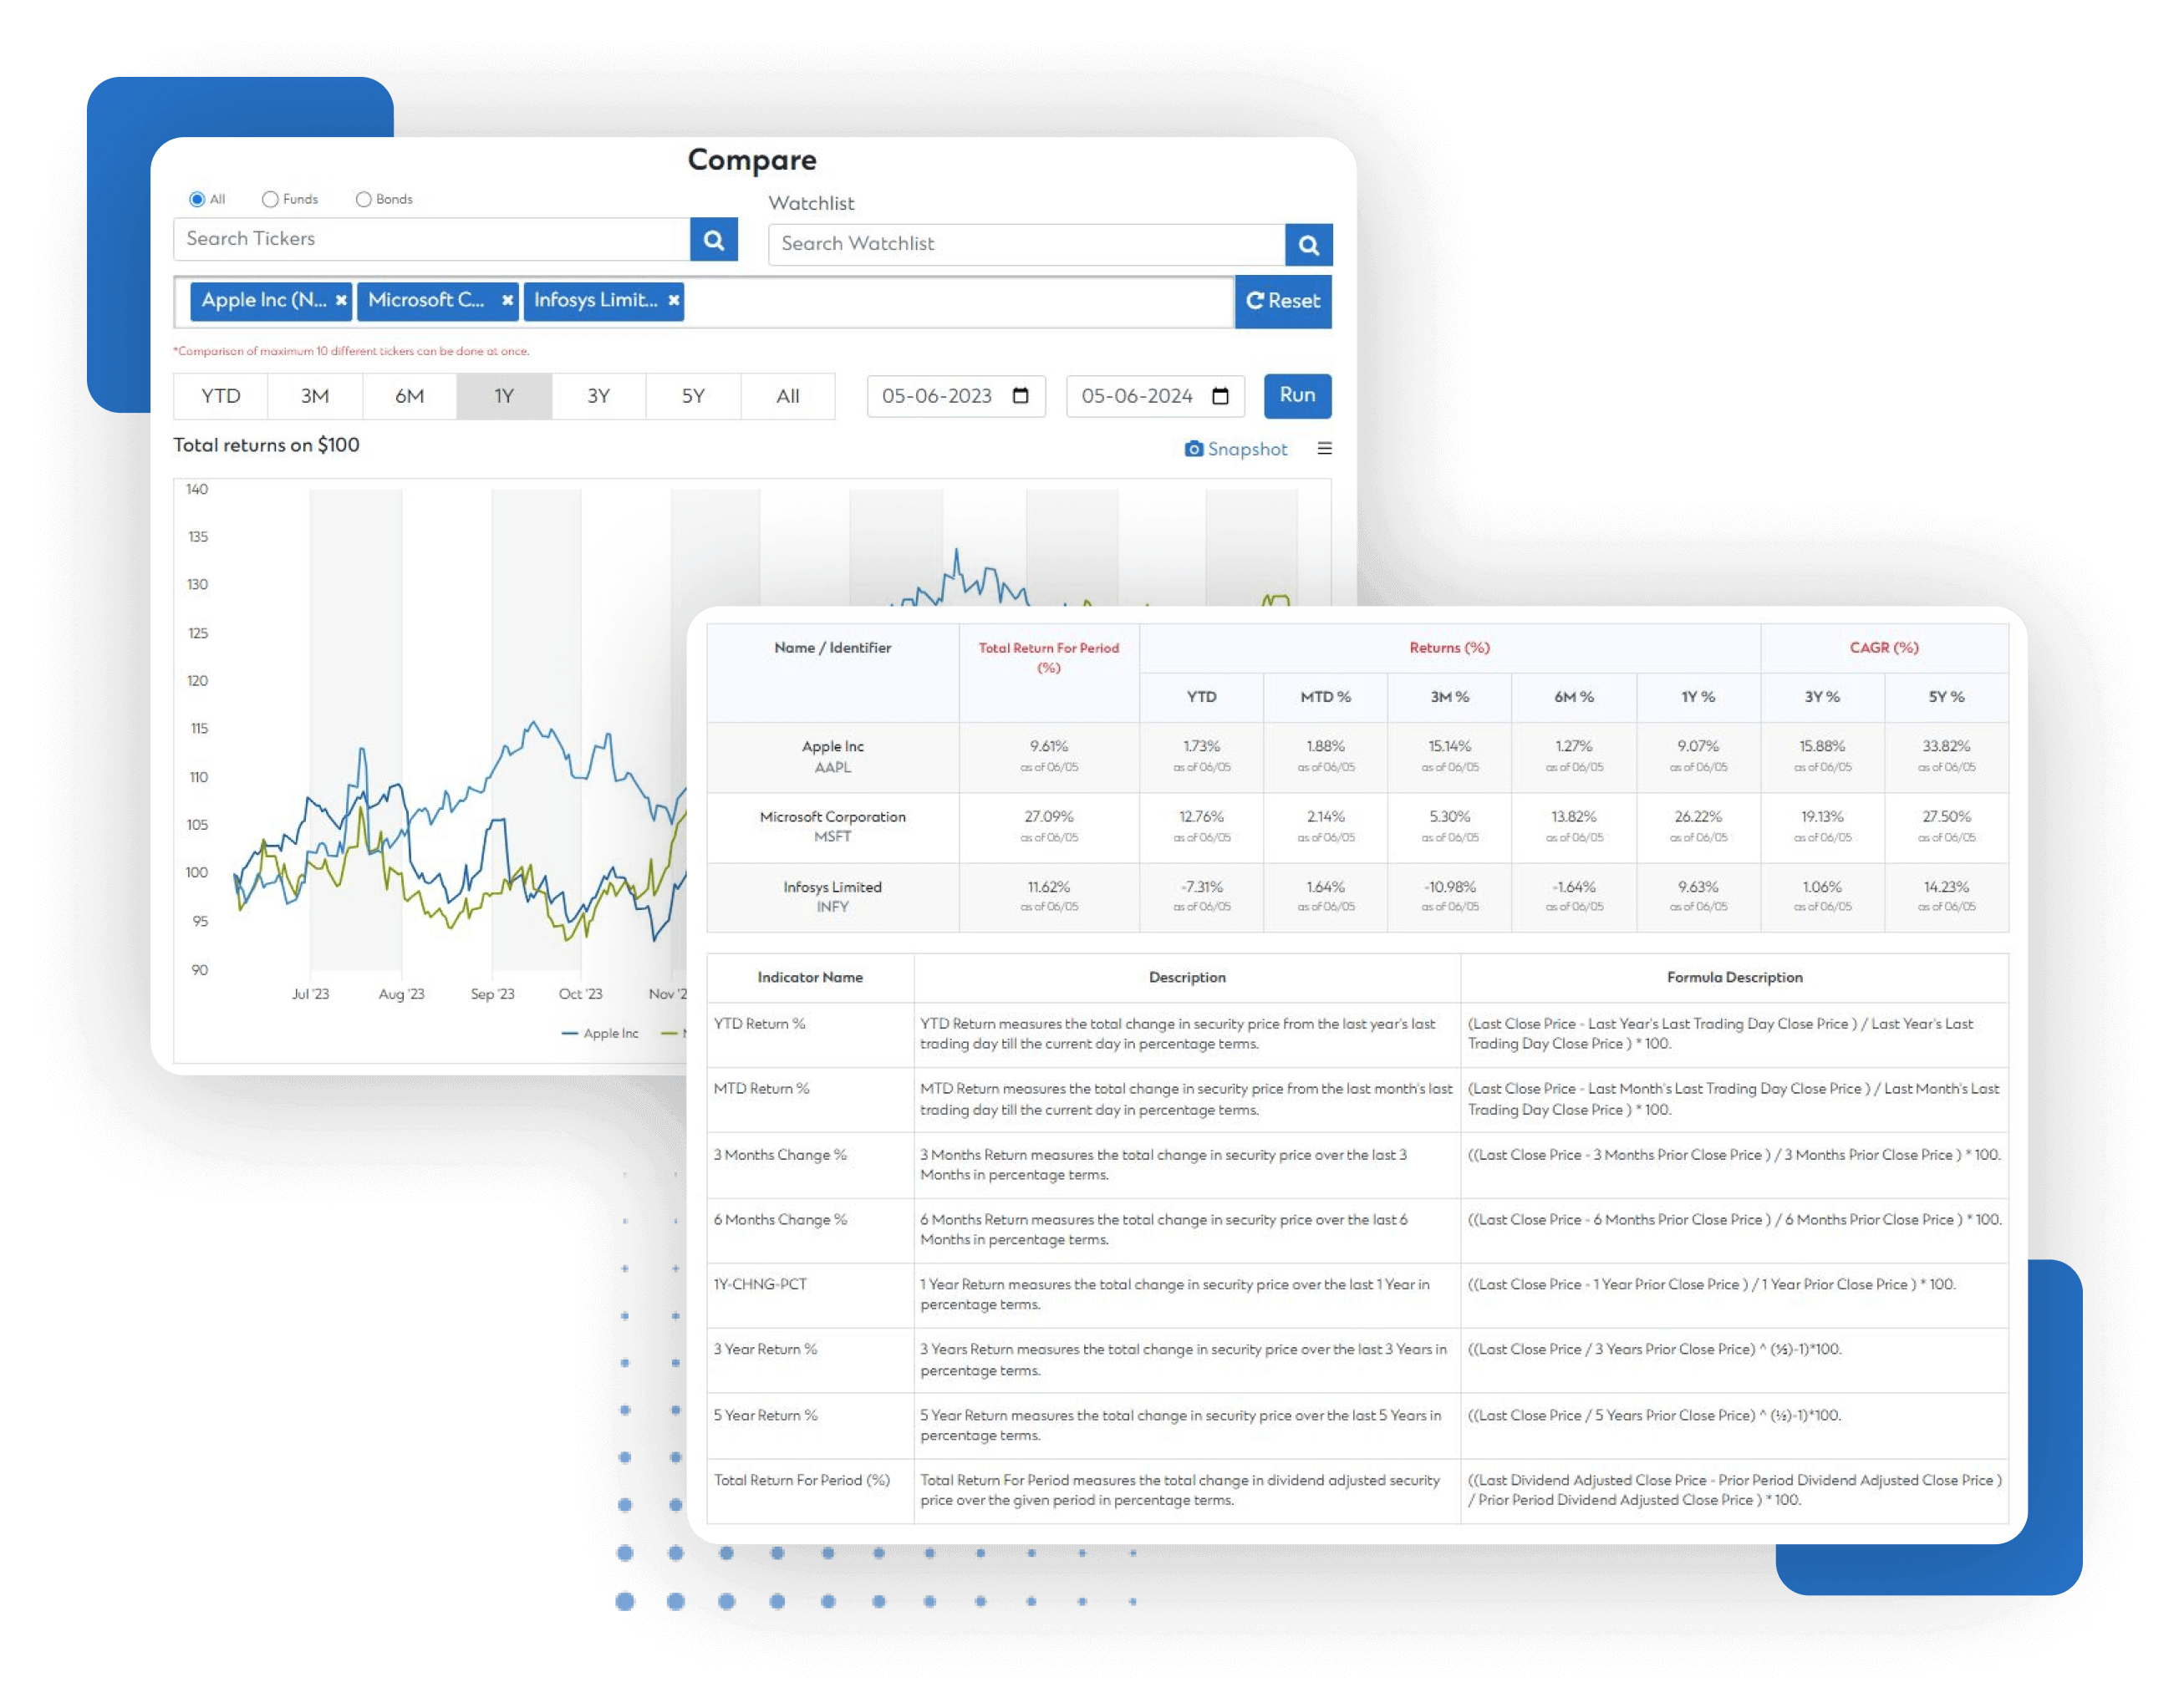Focus the Search Watchlist input field
This screenshot has width=2179, height=1708.
pos(1026,244)
